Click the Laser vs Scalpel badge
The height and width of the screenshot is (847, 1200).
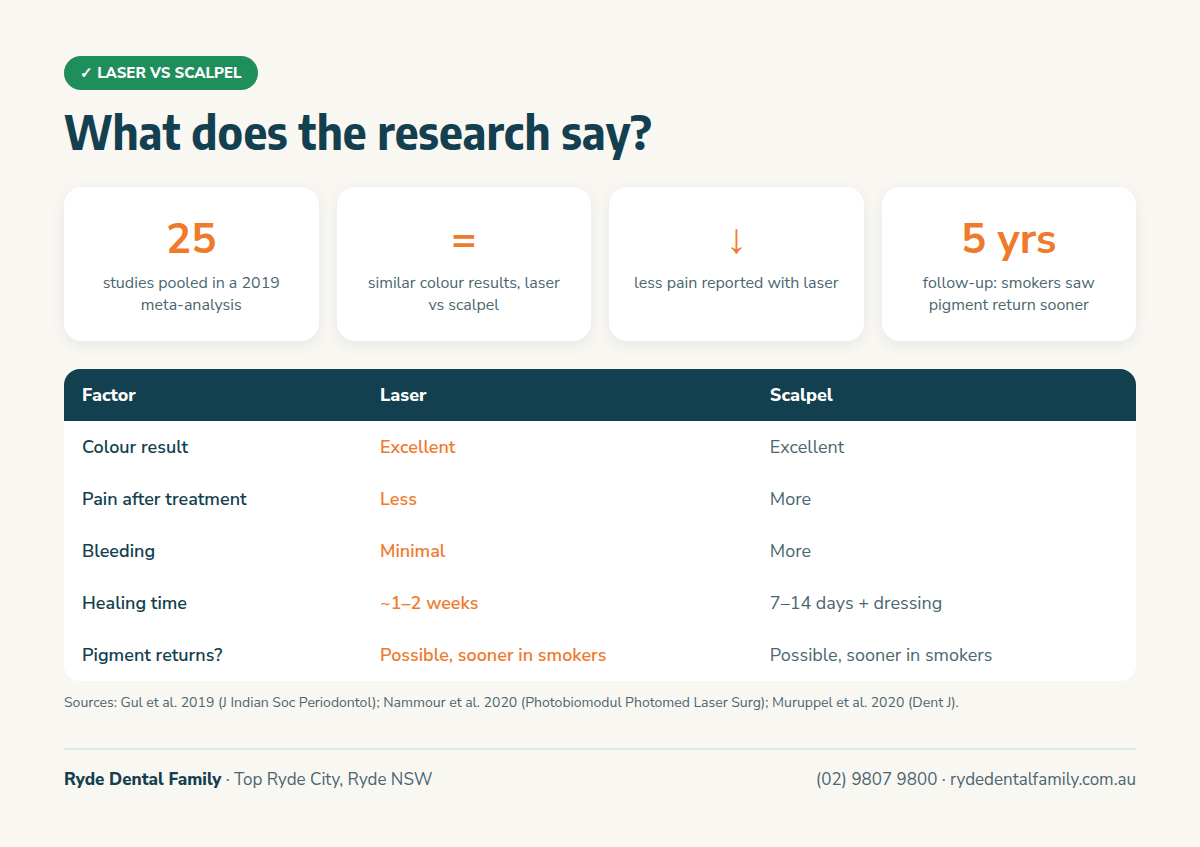tap(161, 73)
